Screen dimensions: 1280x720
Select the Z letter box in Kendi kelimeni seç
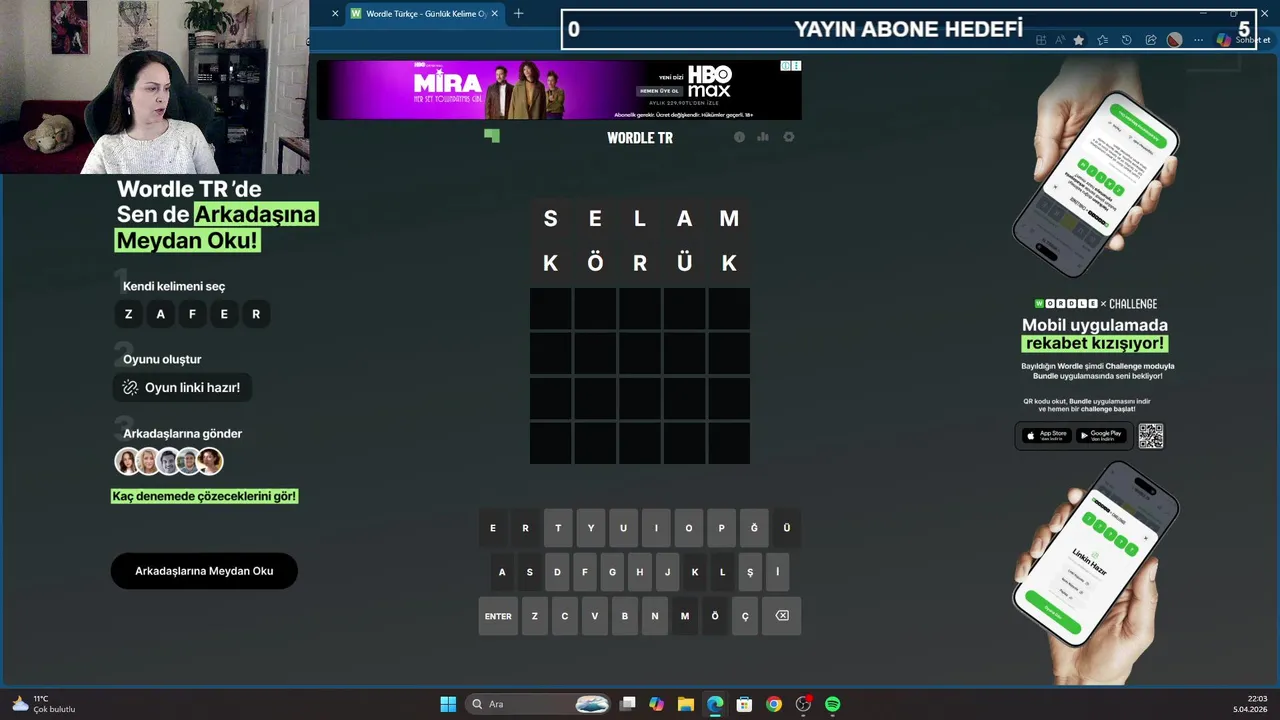[x=128, y=314]
